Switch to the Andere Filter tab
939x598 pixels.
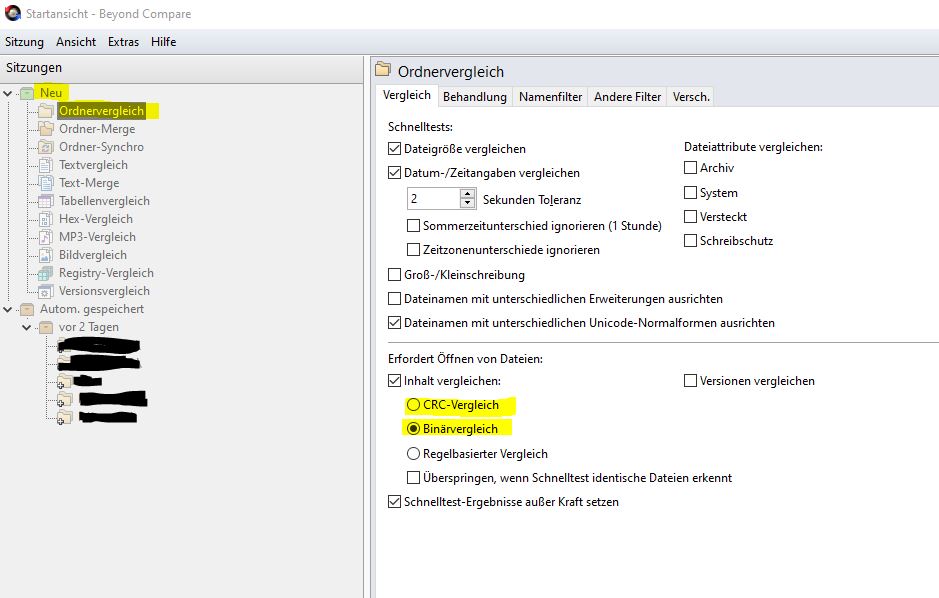[628, 97]
